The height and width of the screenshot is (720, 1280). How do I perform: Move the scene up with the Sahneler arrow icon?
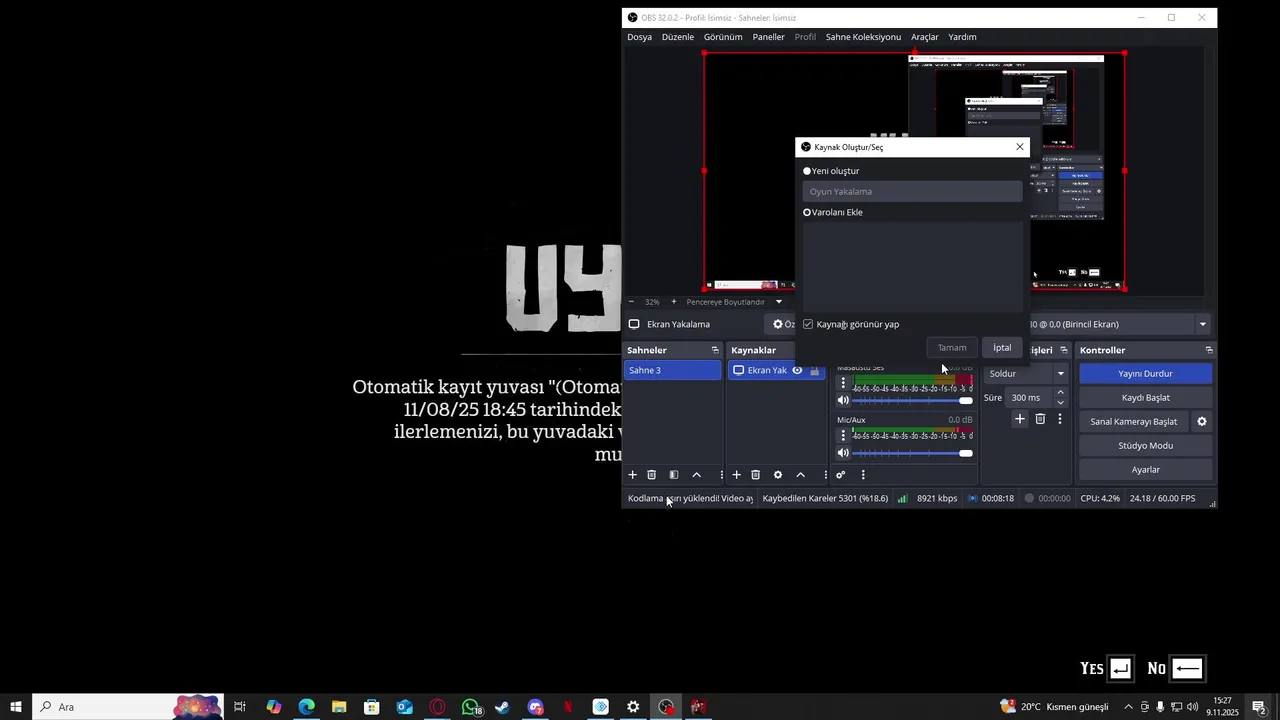tap(697, 475)
